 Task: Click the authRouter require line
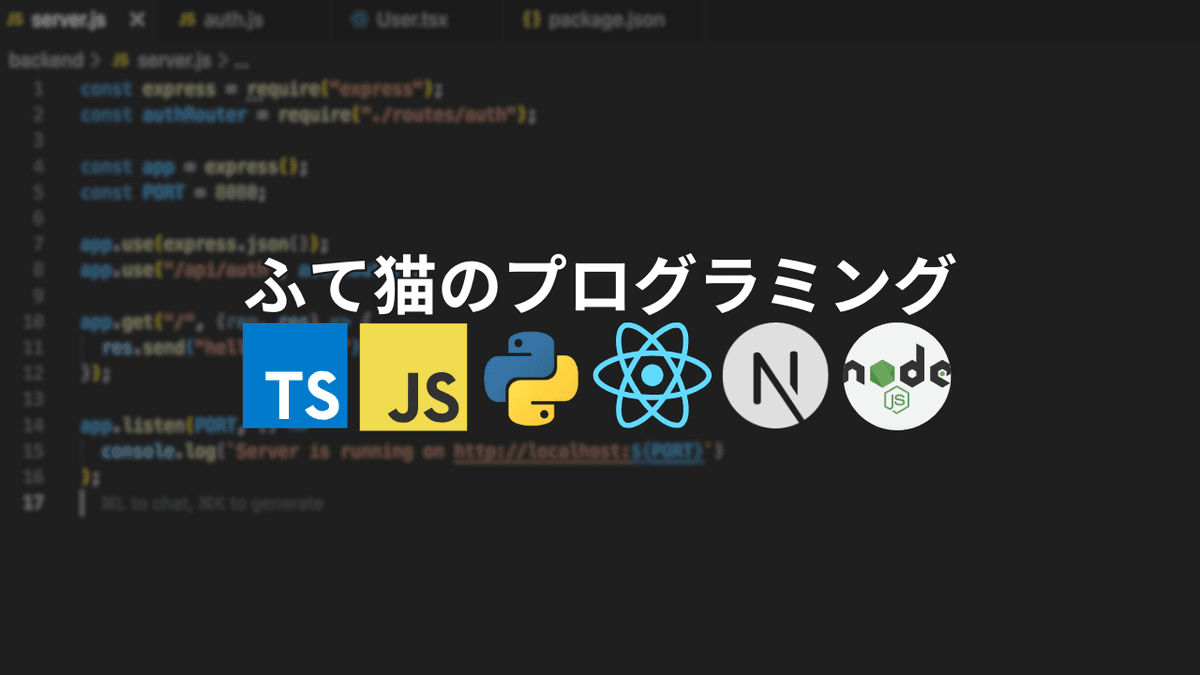point(308,115)
